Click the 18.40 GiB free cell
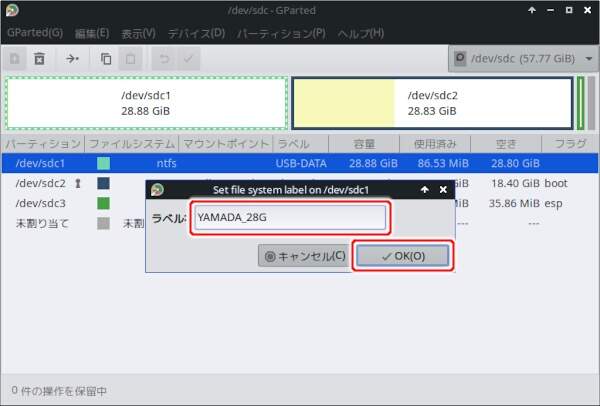This screenshot has height=406, width=600. 515,183
